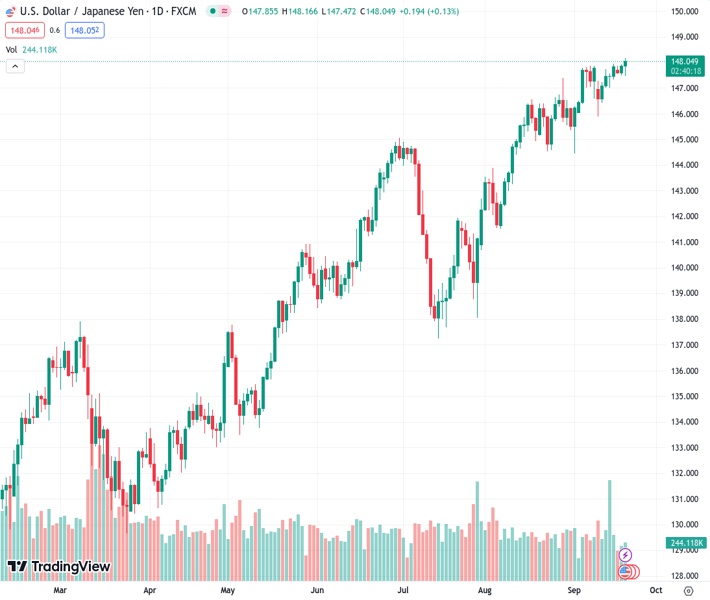The image size is (710, 600).
Task: Click the US flag economic event marker
Action: [625, 571]
